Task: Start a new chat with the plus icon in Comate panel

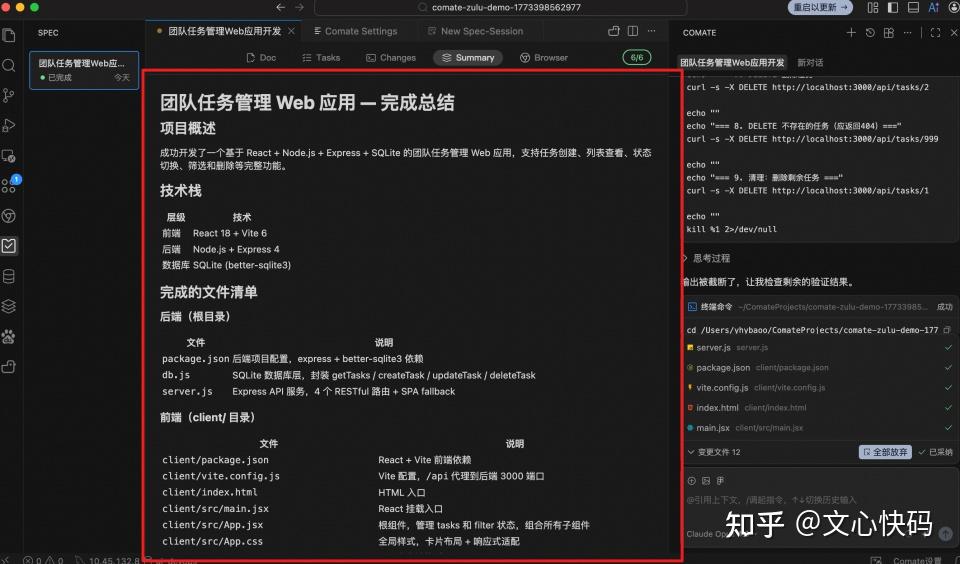Action: click(851, 32)
